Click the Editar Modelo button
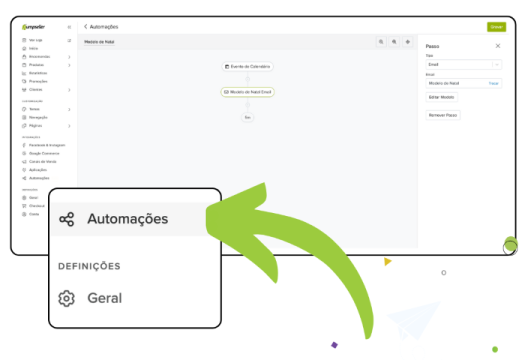525x360 pixels. (x=442, y=97)
